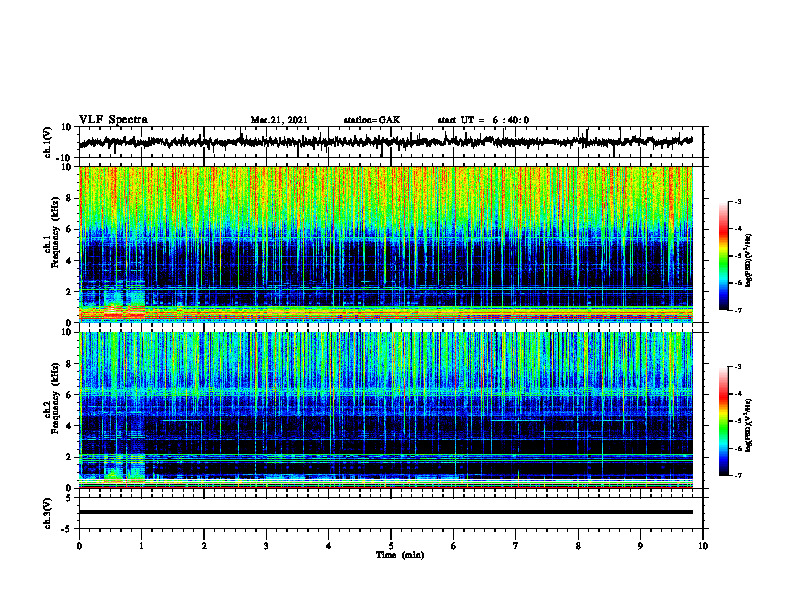The height and width of the screenshot is (612, 792).
Task: Click the "-7" label on ch.2 color bar
Action: pyautogui.click(x=737, y=475)
